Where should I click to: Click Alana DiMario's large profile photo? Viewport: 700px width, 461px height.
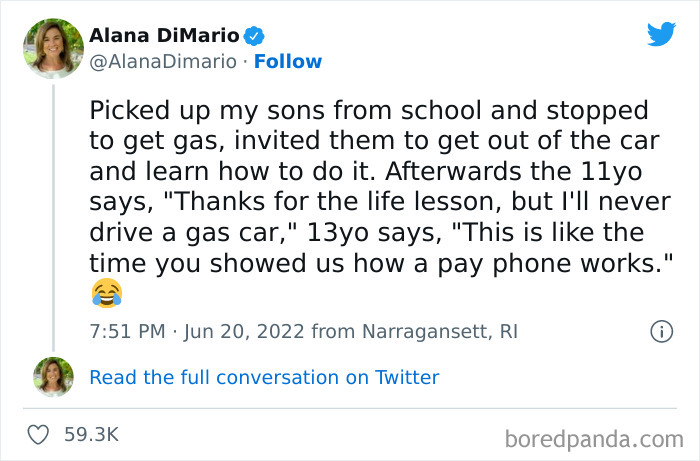pyautogui.click(x=53, y=48)
